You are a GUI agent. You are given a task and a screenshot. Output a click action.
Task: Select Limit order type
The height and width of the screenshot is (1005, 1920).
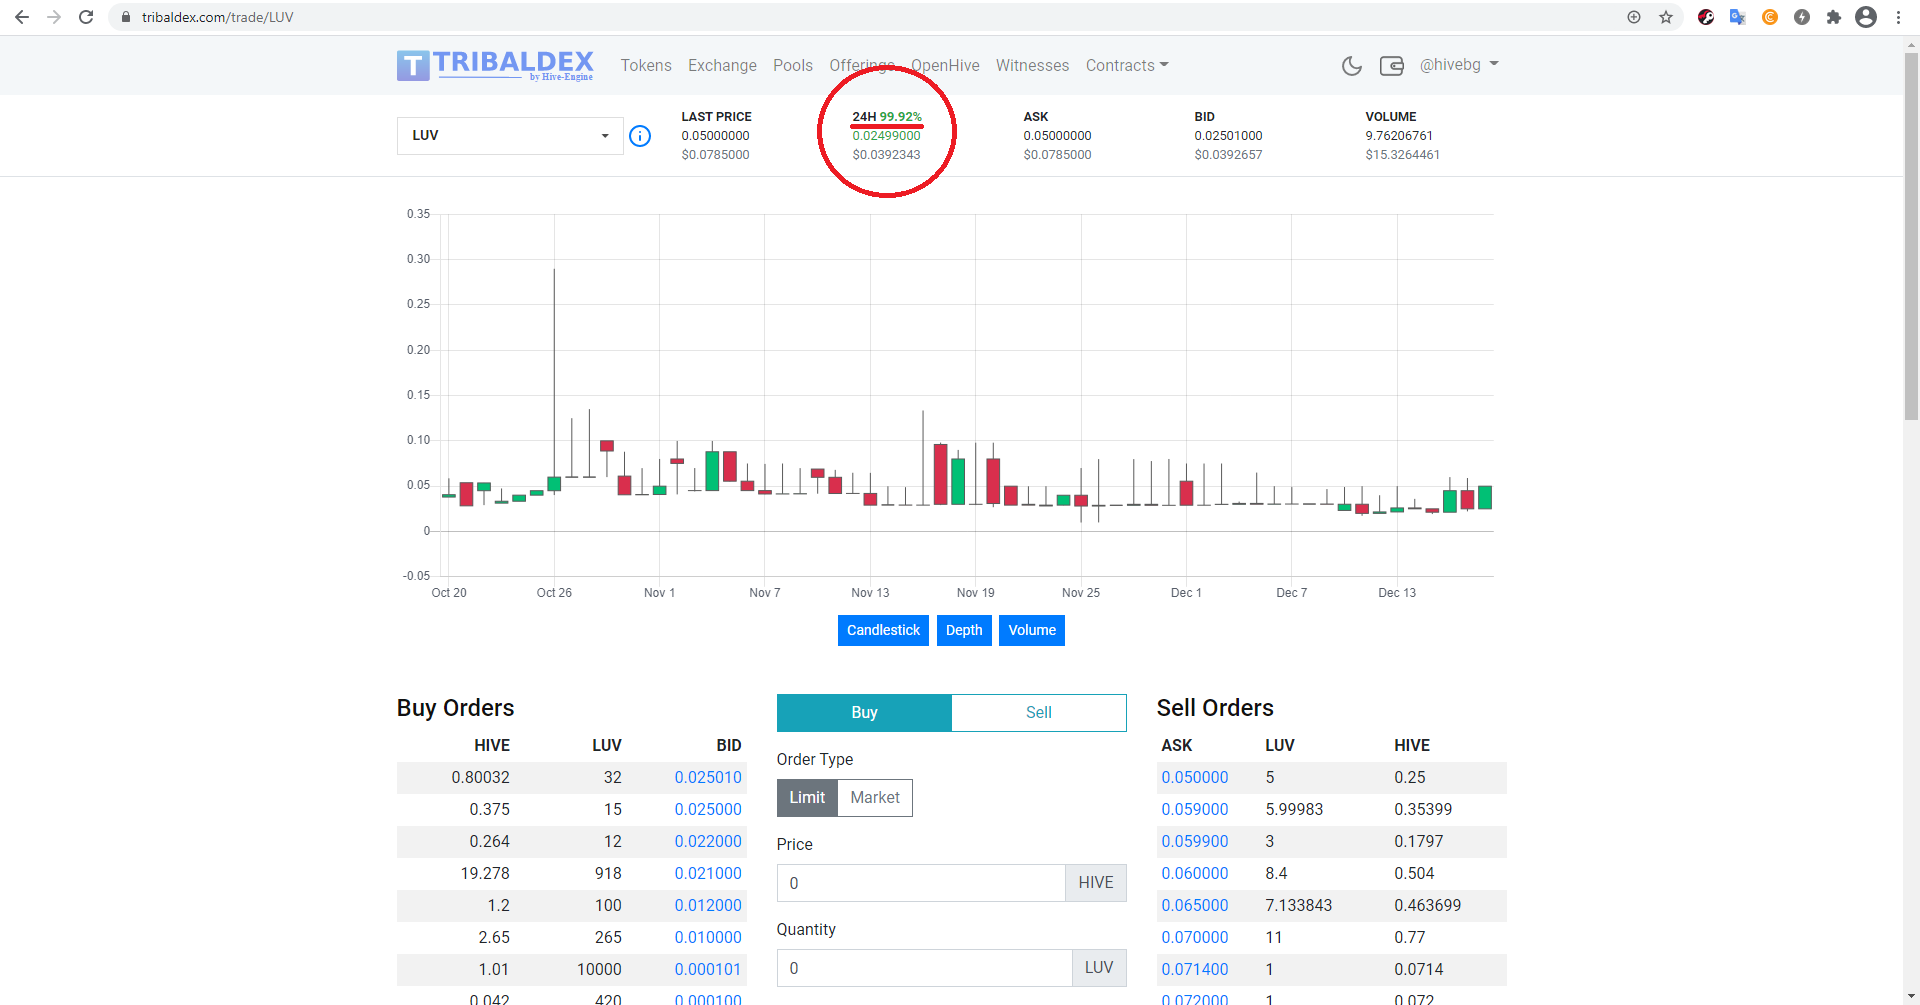pos(807,798)
